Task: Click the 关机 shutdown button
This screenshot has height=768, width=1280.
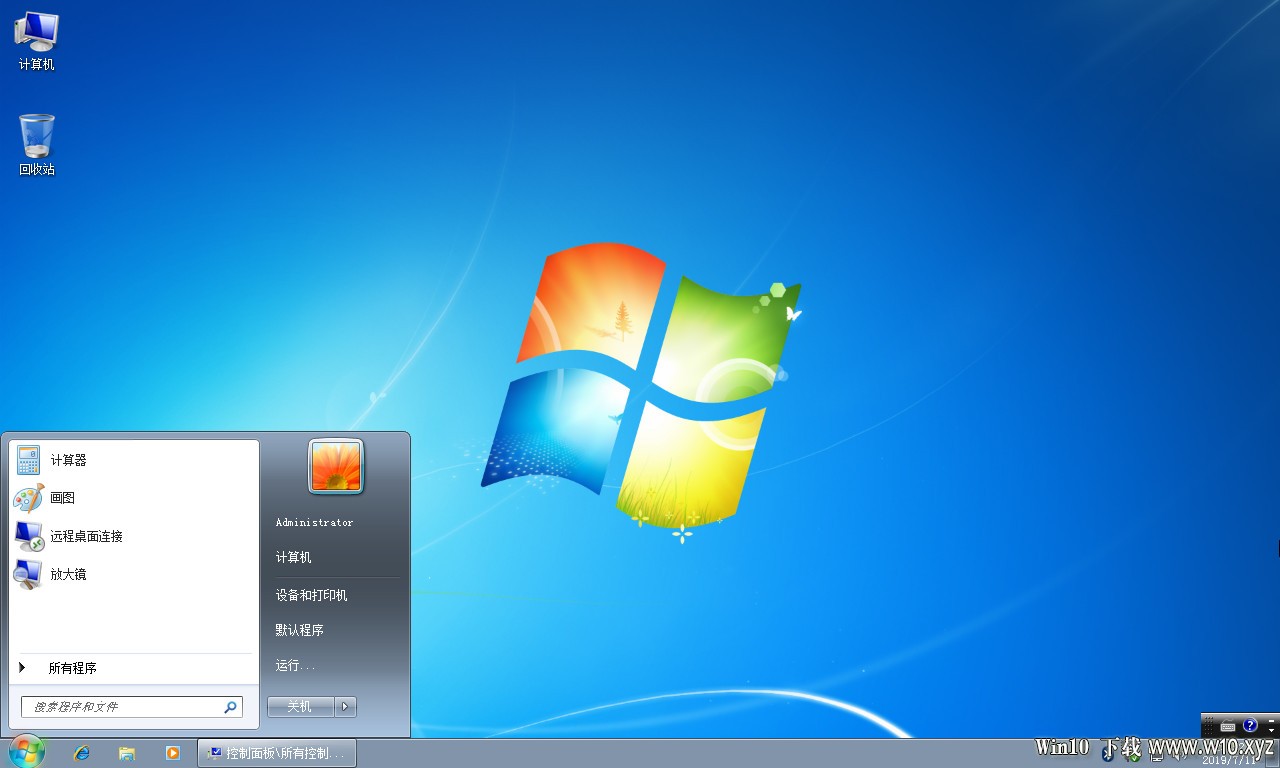Action: pos(301,707)
